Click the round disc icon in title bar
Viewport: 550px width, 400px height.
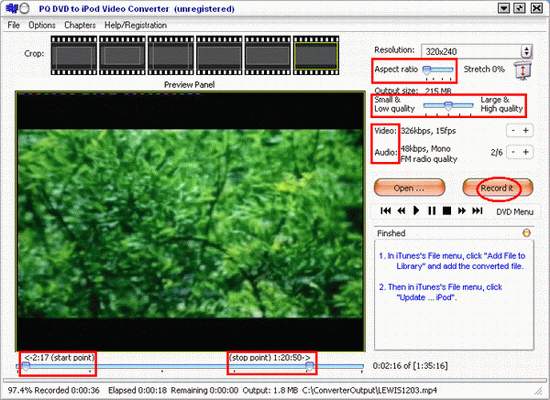click(24, 8)
